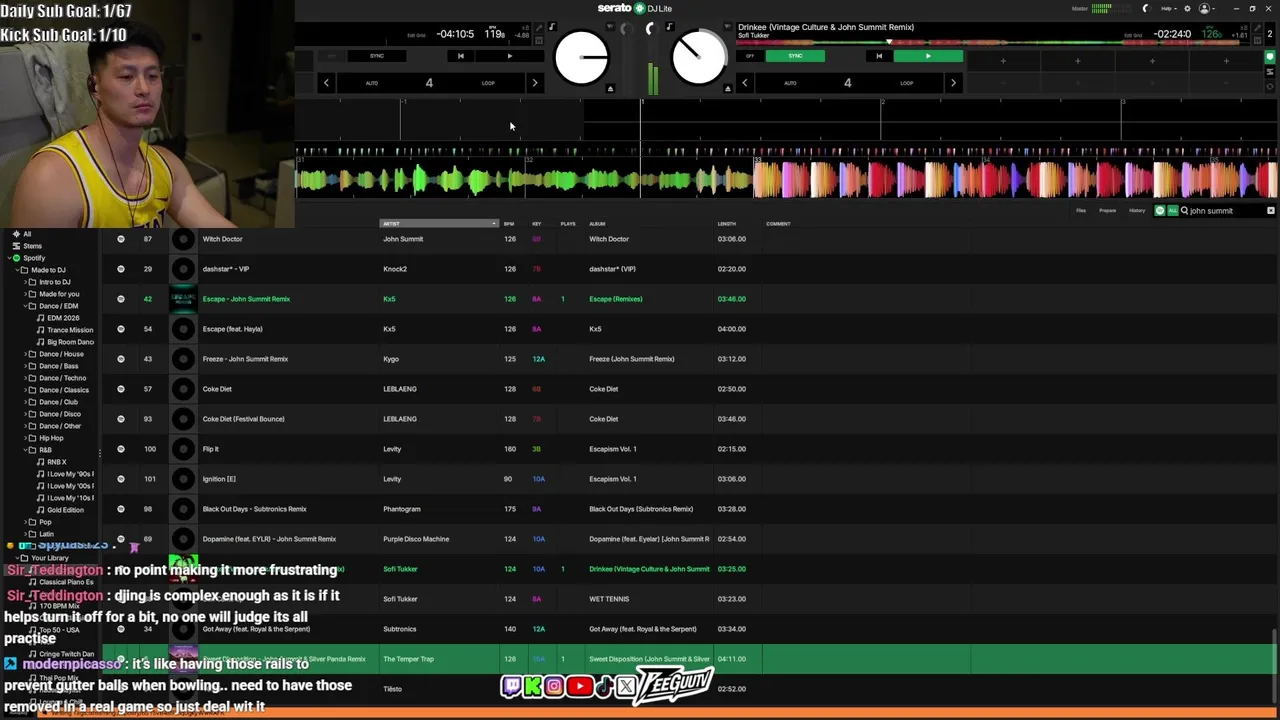Open Help menu
Viewport: 1280px width, 720px height.
click(1167, 8)
